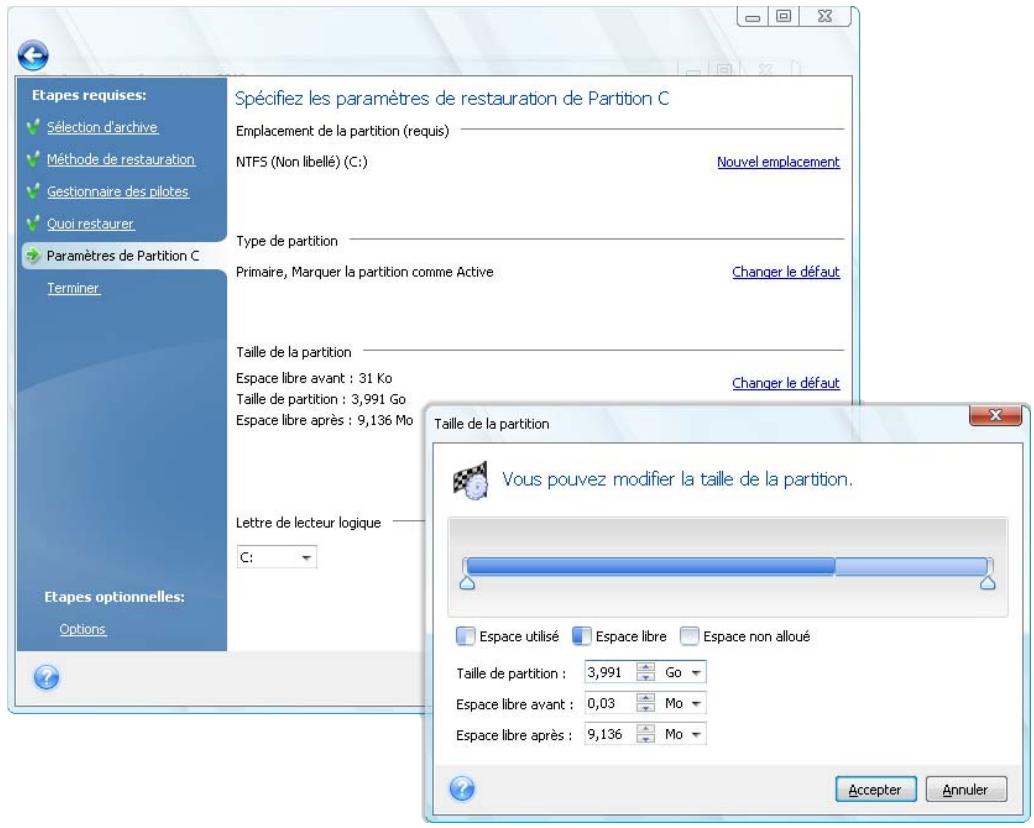Click the green arrow beside Paramètres de Partition C

tap(33, 255)
